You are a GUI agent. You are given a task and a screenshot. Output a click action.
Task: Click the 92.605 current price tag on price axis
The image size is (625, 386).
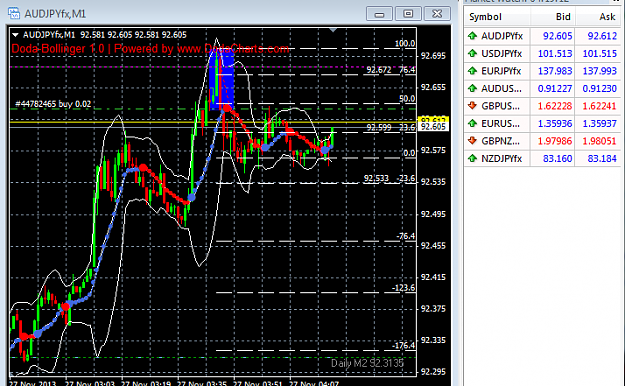[433, 127]
